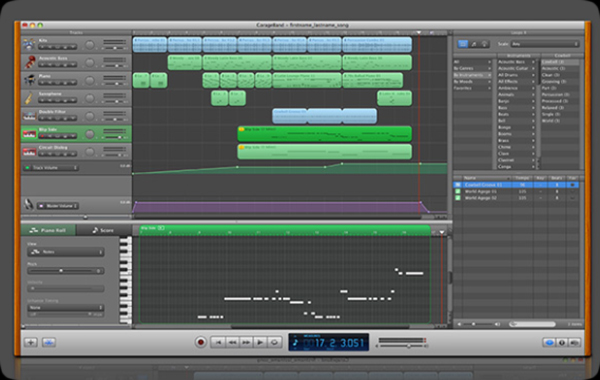600x380 pixels.
Task: Adjust the master volume slider
Action: [x=402, y=346]
